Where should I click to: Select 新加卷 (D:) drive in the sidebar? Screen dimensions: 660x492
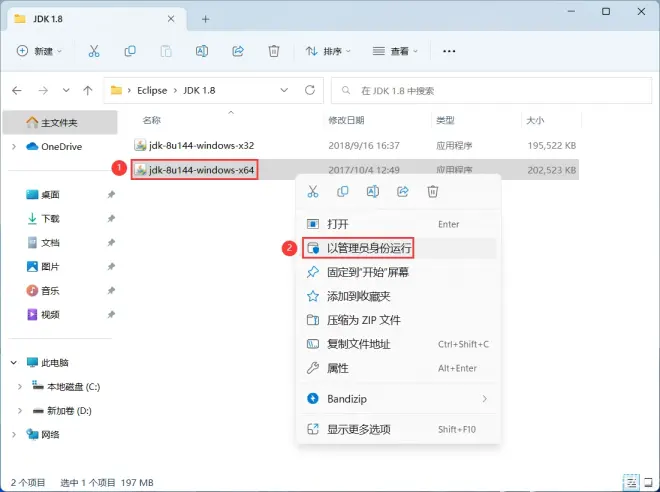pos(69,410)
